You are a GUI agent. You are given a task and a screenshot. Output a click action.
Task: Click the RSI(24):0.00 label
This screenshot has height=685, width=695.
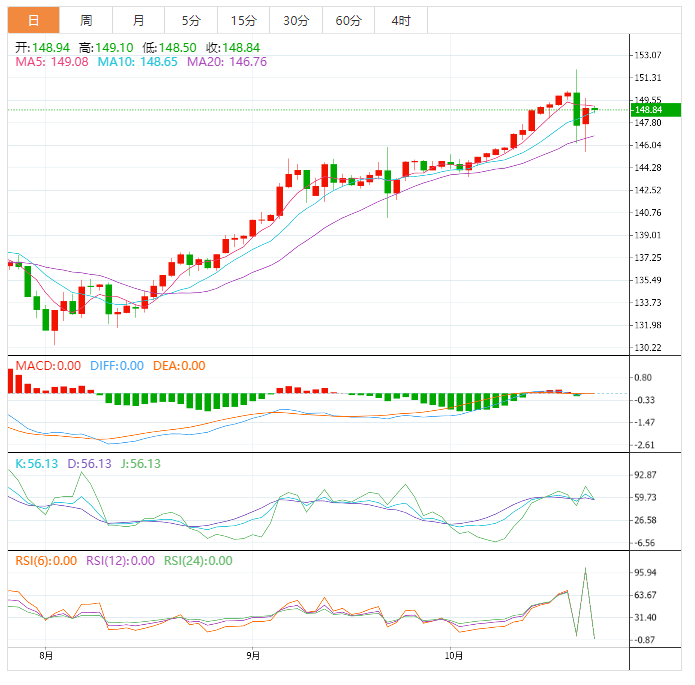pos(198,561)
